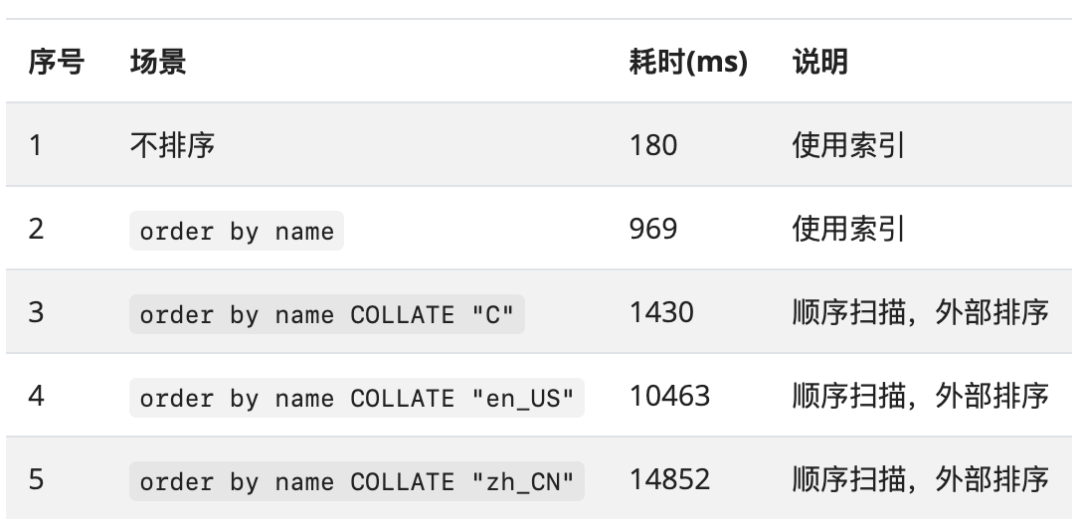Screen dimensions: 1080x525
Task: Click 使用索引 in the second row
Action: tap(848, 229)
